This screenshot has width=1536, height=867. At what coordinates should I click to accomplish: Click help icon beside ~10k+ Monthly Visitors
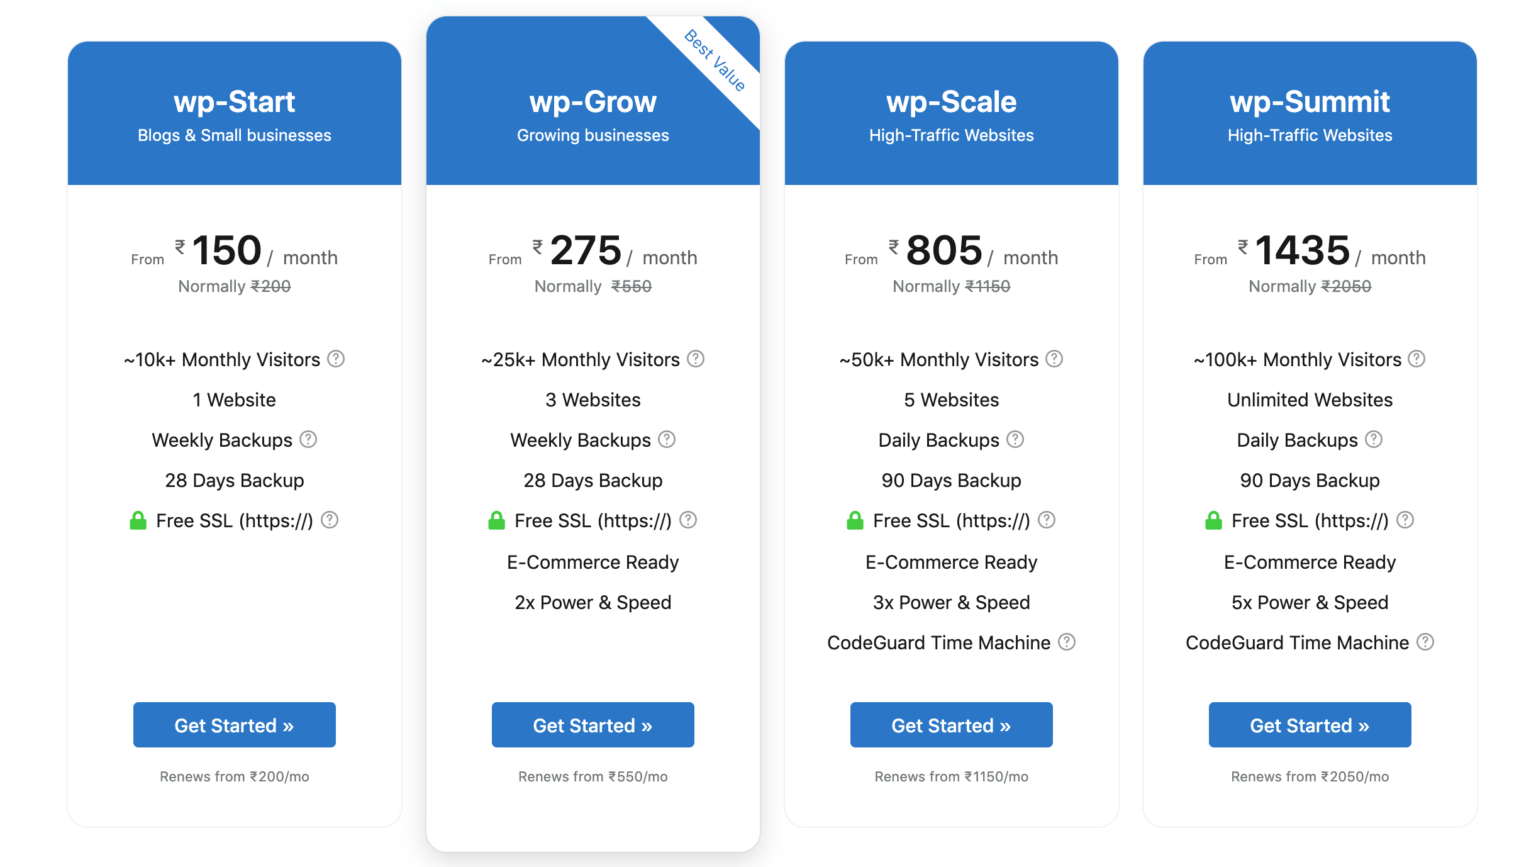[x=336, y=359]
